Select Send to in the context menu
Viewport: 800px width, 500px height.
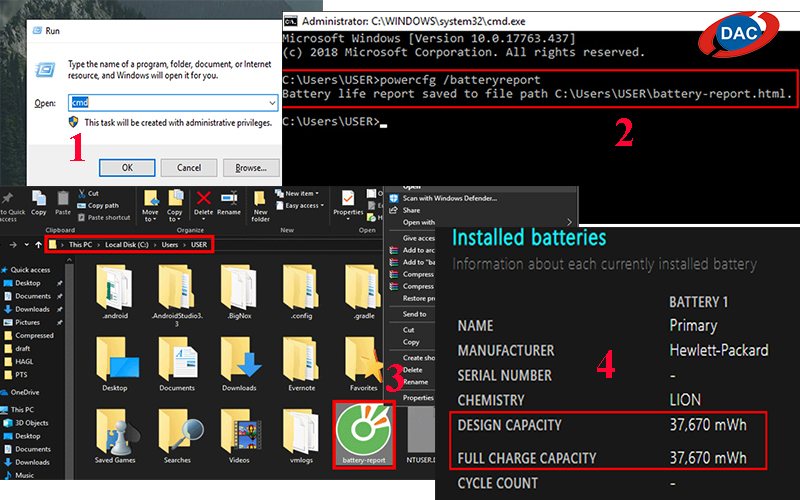[x=414, y=314]
